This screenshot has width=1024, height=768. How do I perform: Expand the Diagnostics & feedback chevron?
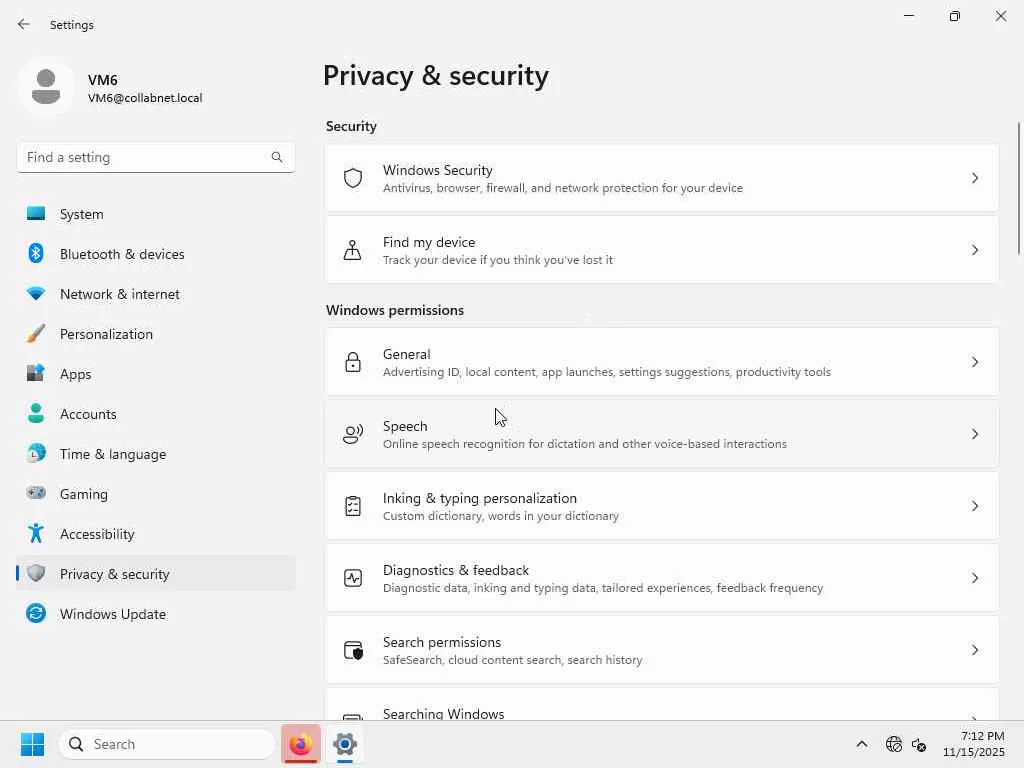(x=975, y=578)
